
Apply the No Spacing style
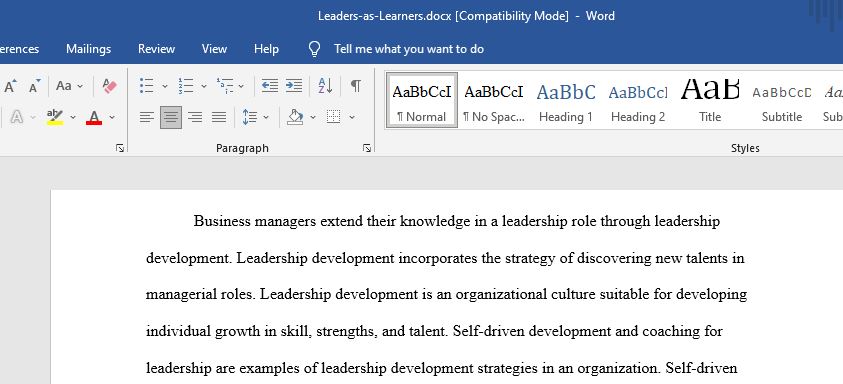[x=494, y=101]
